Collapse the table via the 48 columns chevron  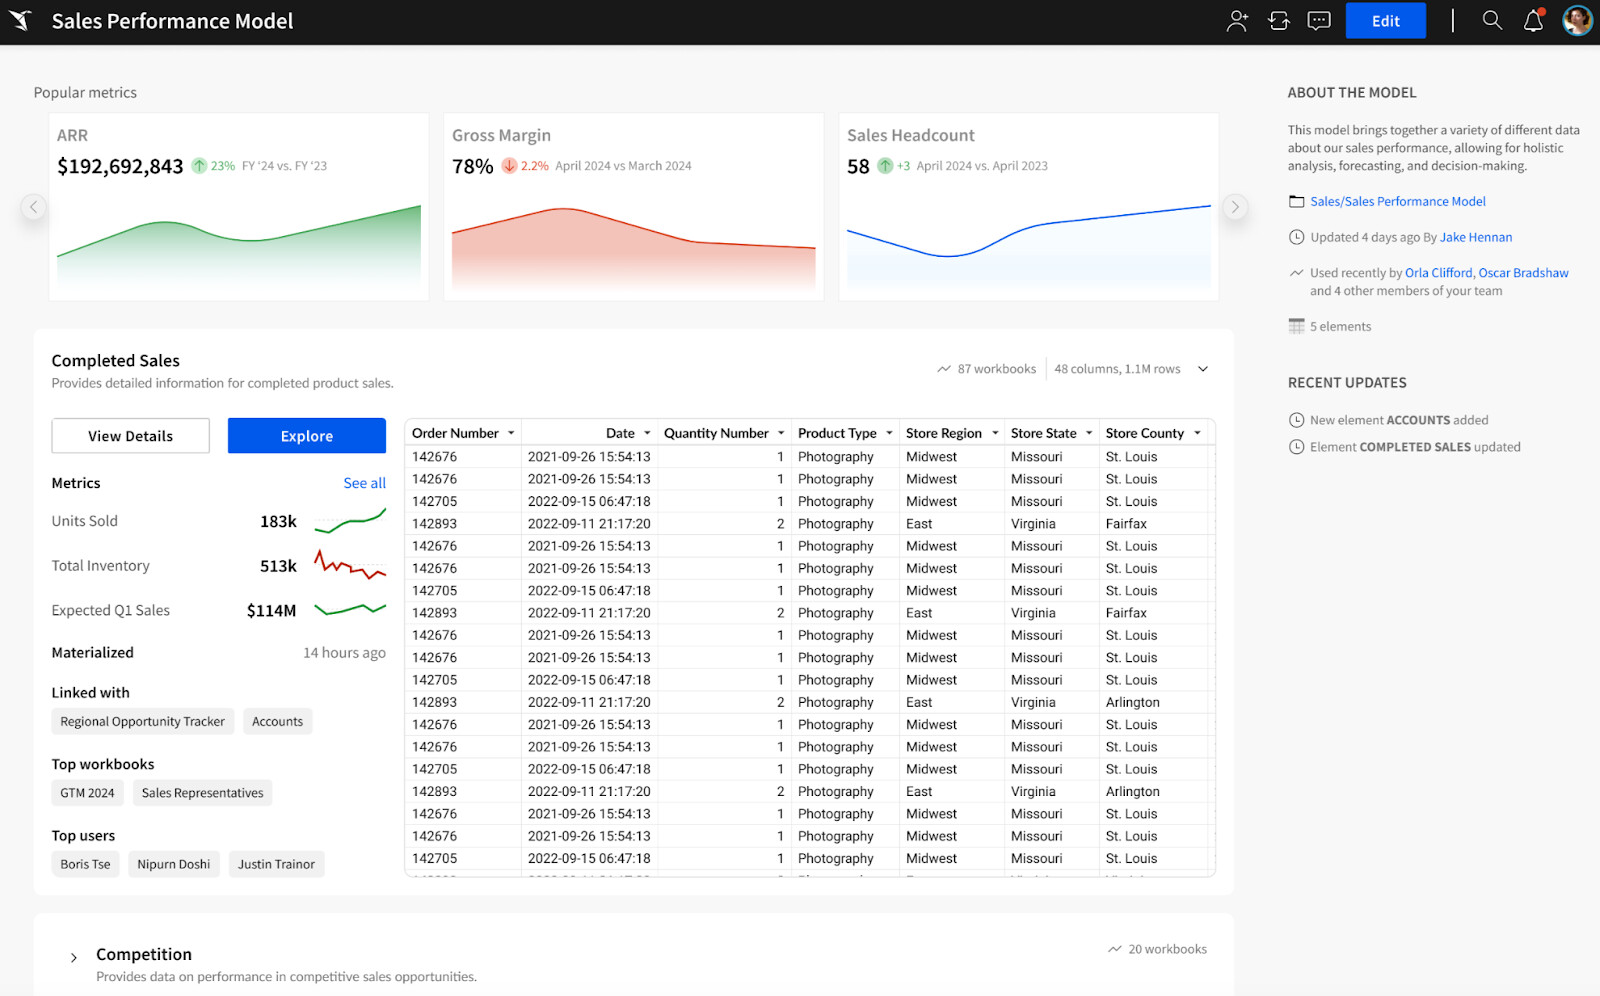[x=1203, y=368]
